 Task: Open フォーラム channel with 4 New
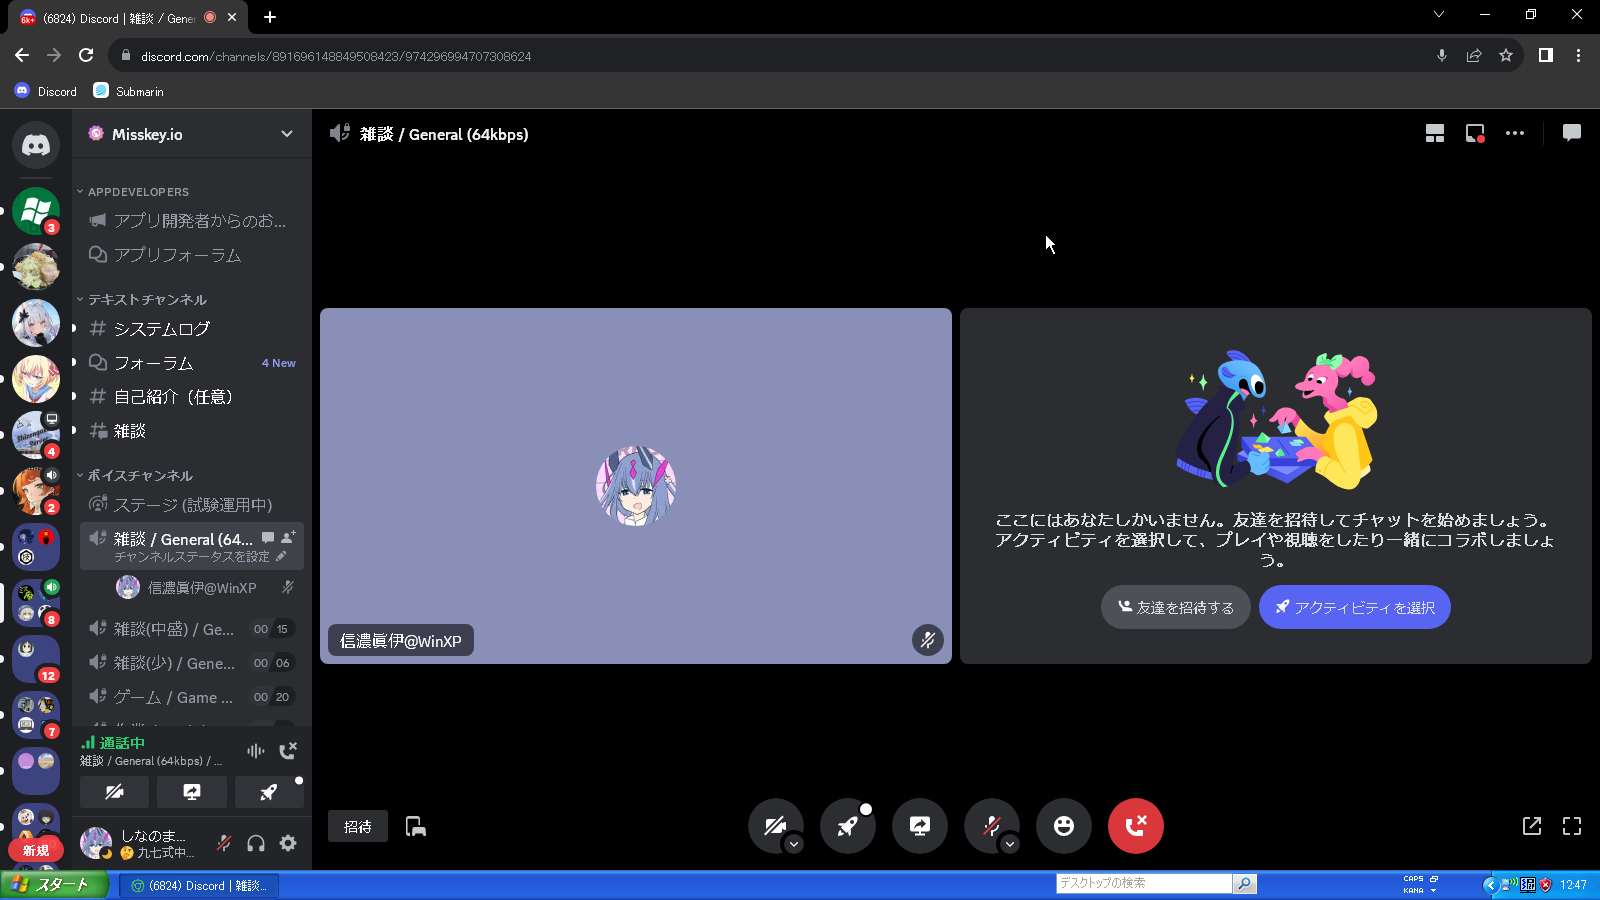pyautogui.click(x=192, y=363)
